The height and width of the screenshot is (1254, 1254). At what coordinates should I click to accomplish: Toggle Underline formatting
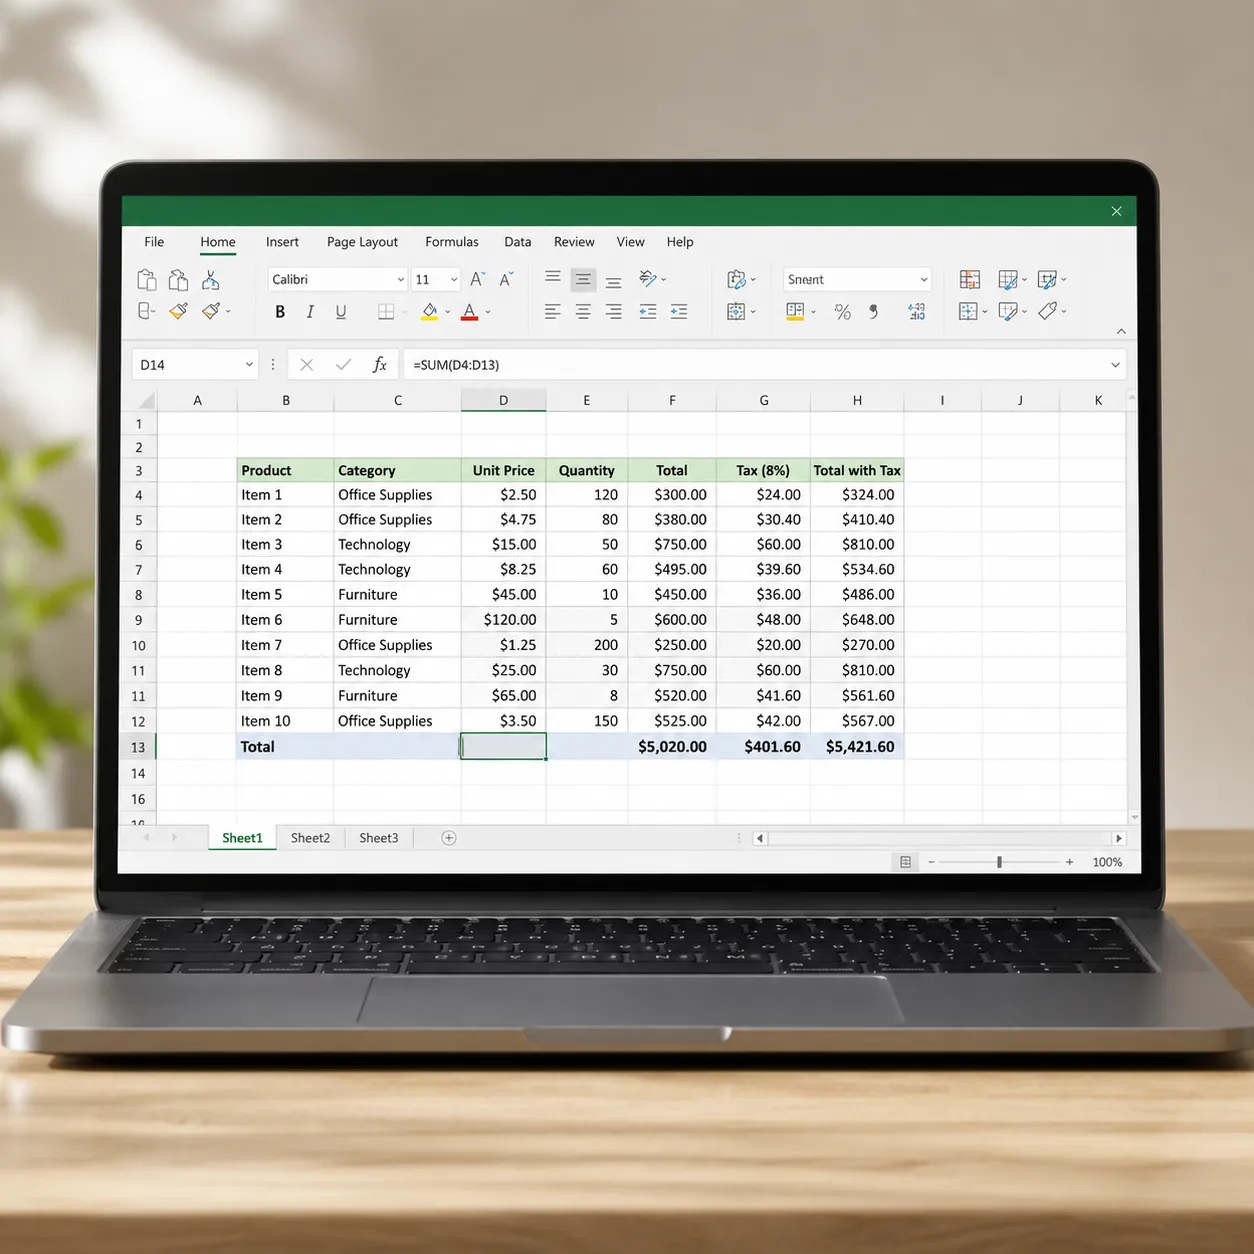click(341, 312)
